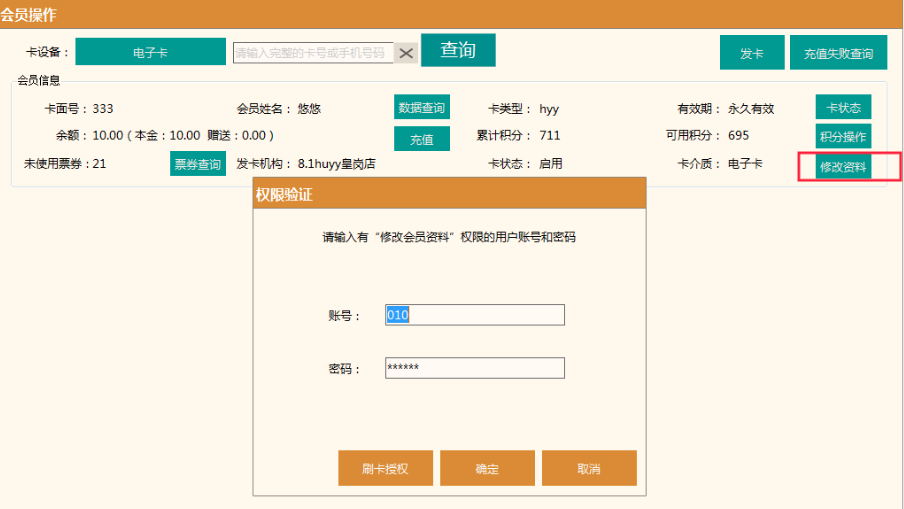
Task: Confirm with the 确定 button
Action: [x=487, y=468]
